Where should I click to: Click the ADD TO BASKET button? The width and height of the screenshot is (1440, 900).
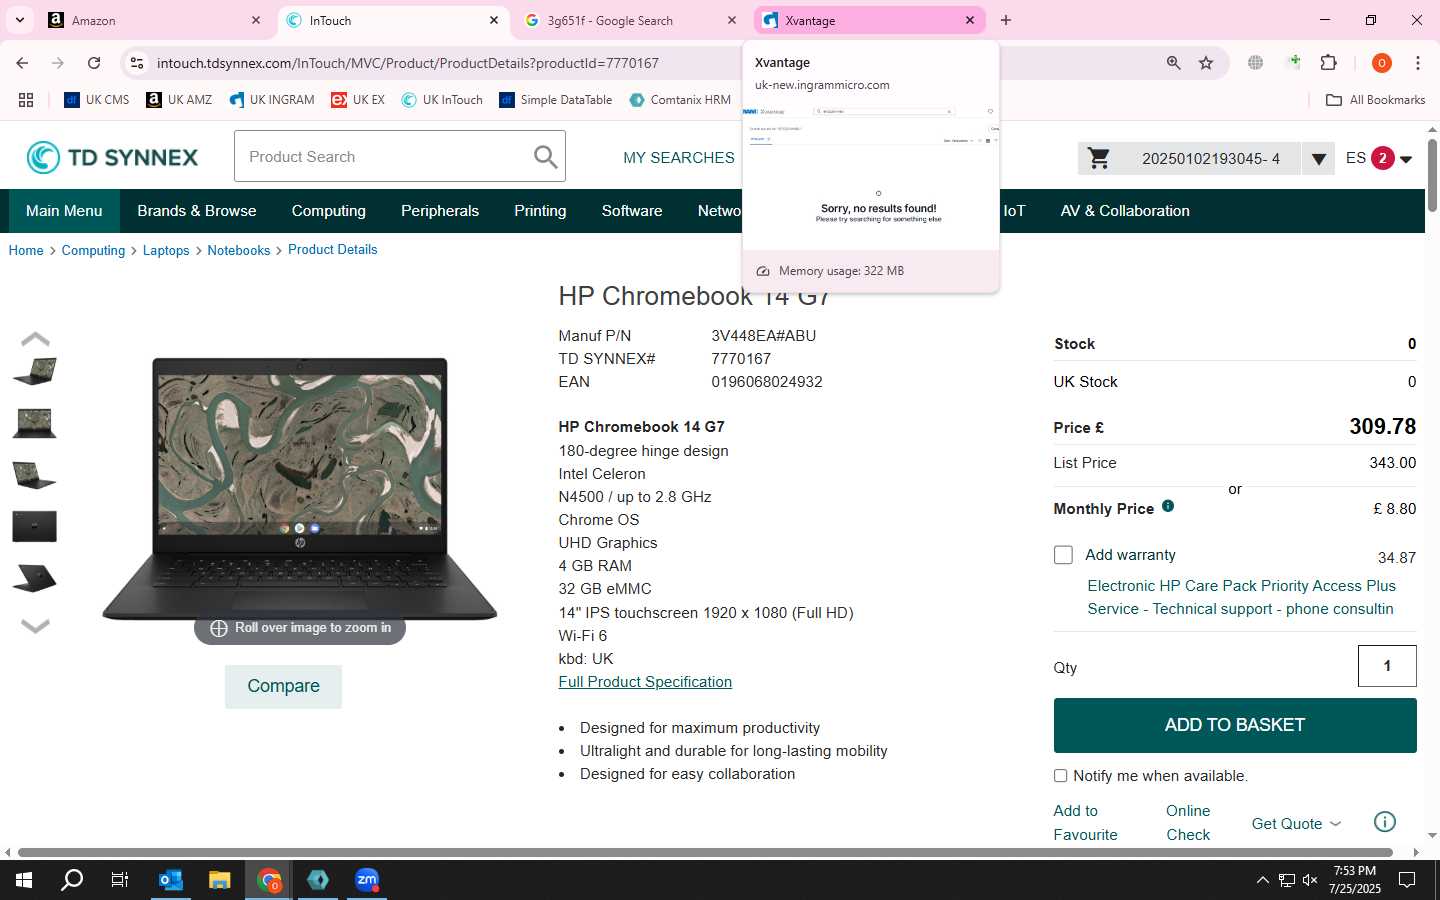pyautogui.click(x=1235, y=725)
